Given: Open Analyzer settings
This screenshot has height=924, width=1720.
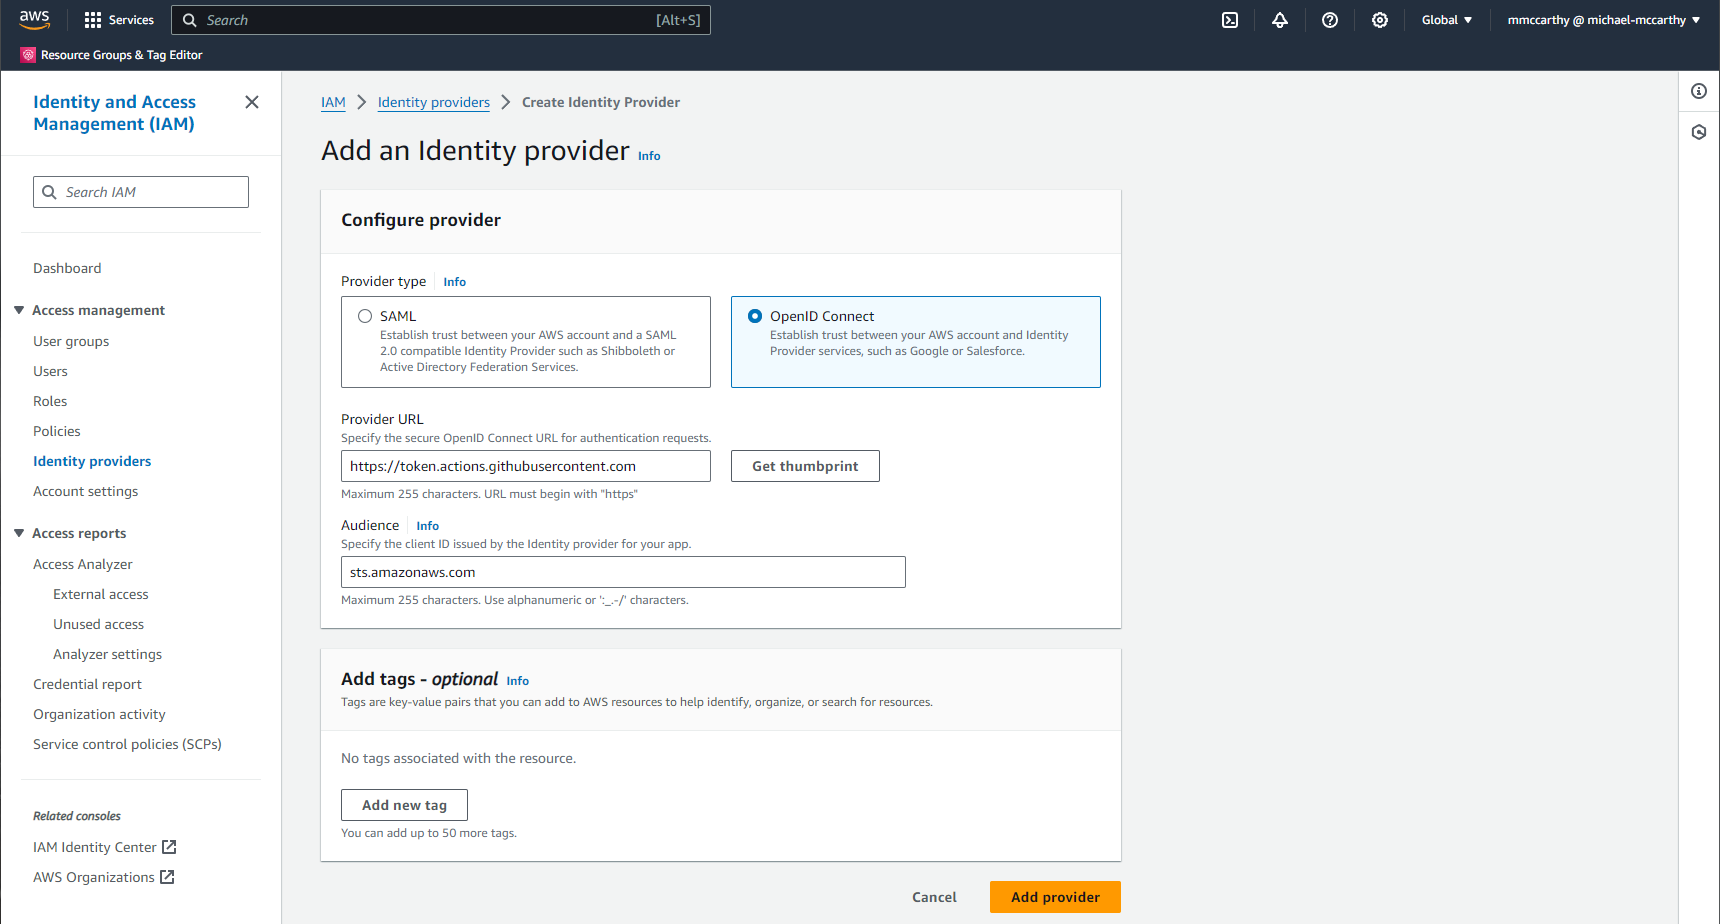Looking at the screenshot, I should click(x=108, y=654).
